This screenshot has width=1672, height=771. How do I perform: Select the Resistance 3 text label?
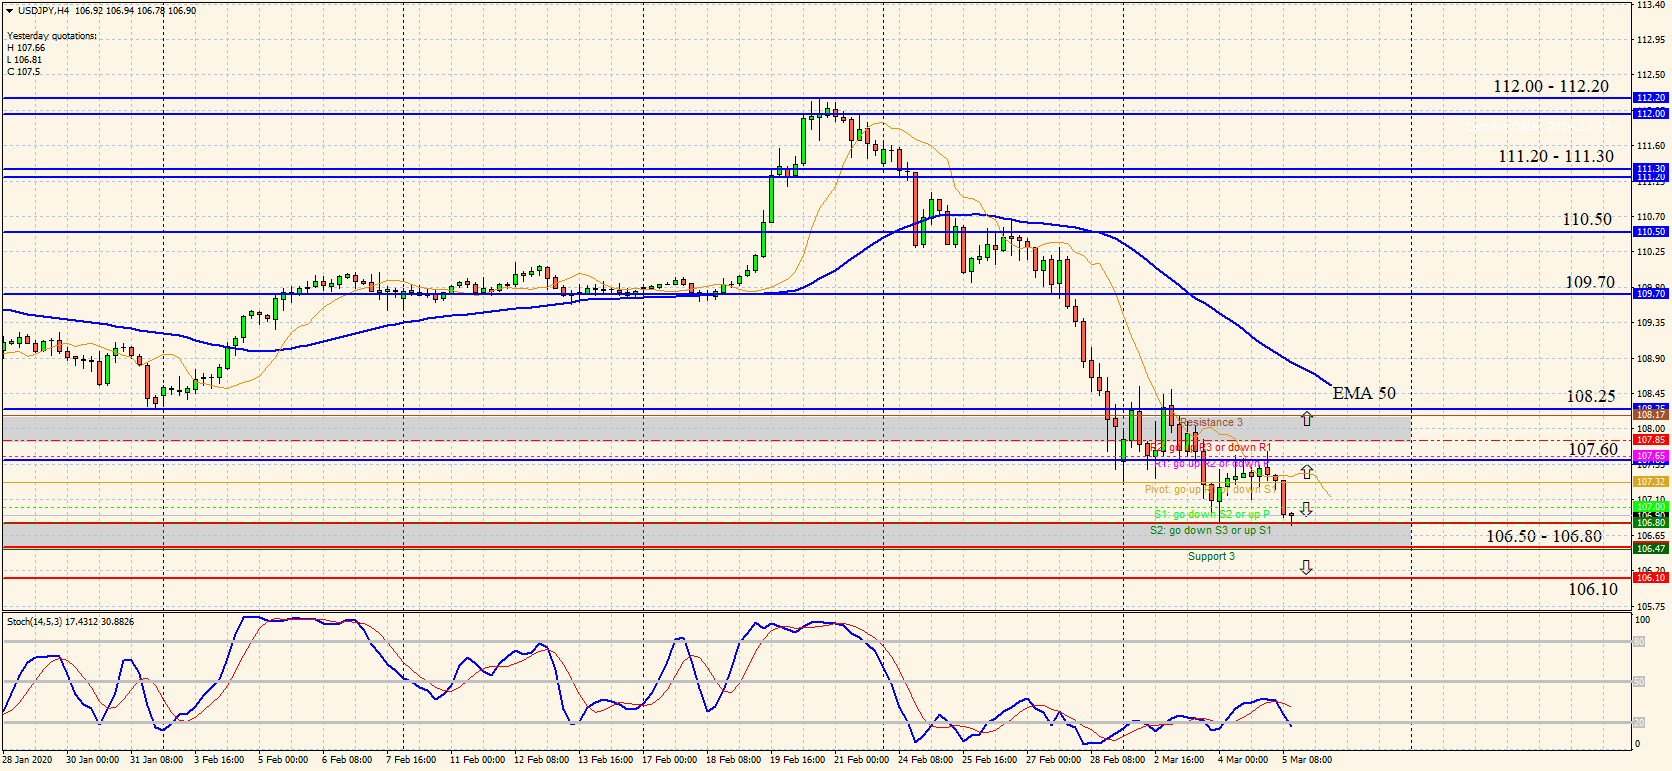click(1211, 422)
